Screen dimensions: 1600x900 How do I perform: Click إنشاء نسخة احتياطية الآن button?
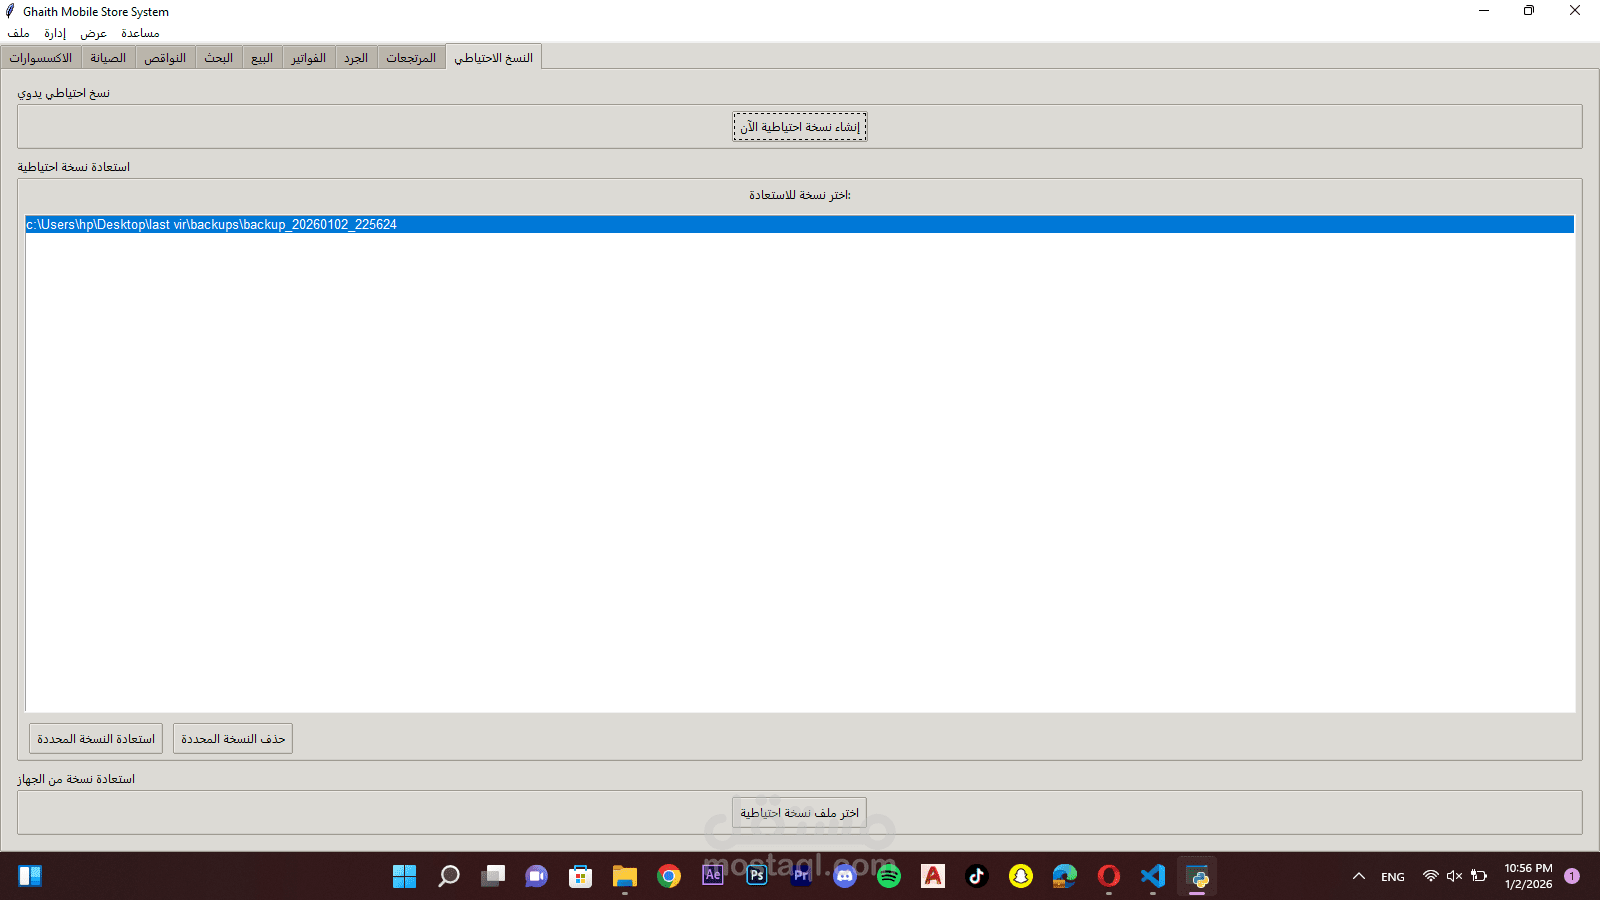tap(800, 127)
